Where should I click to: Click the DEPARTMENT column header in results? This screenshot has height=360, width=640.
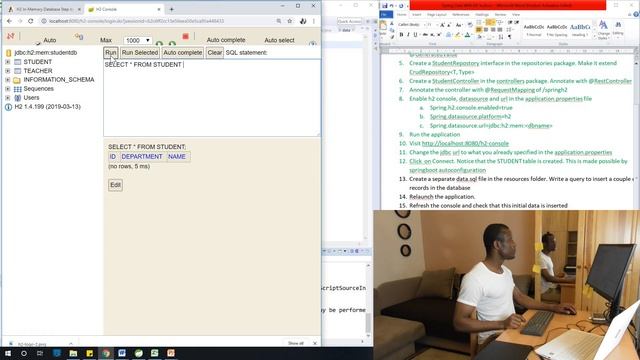point(142,157)
